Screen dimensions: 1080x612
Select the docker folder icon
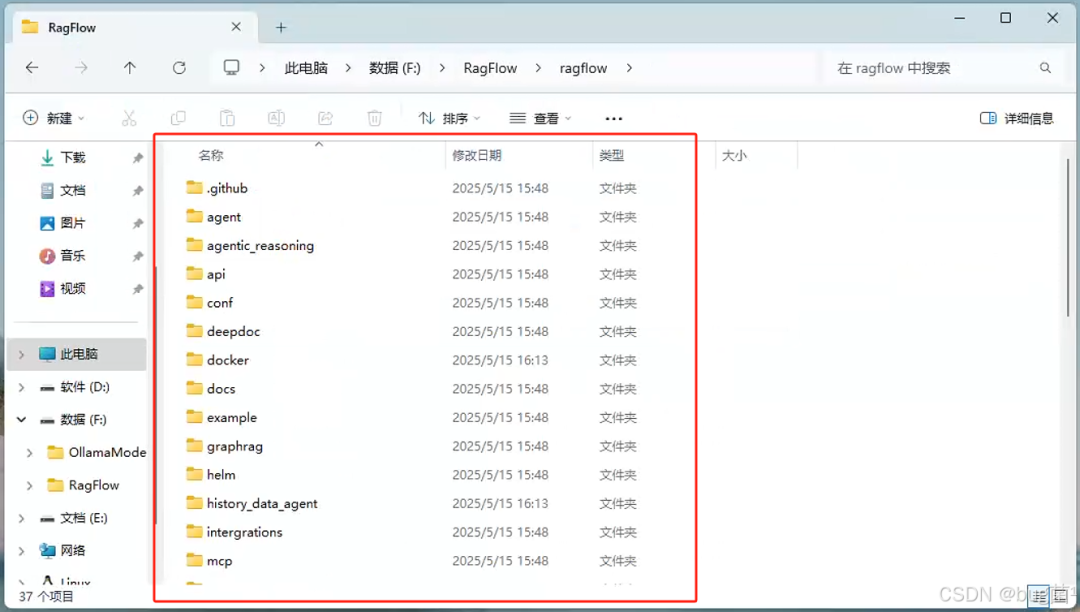click(x=195, y=359)
